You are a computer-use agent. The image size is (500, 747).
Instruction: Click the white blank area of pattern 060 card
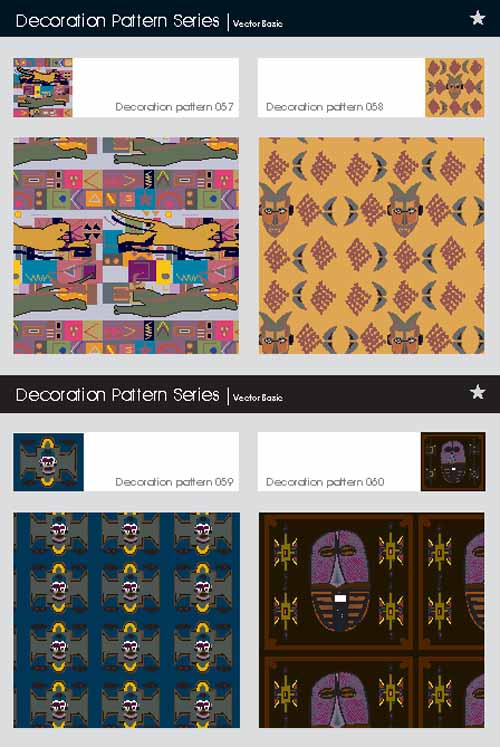point(339,453)
